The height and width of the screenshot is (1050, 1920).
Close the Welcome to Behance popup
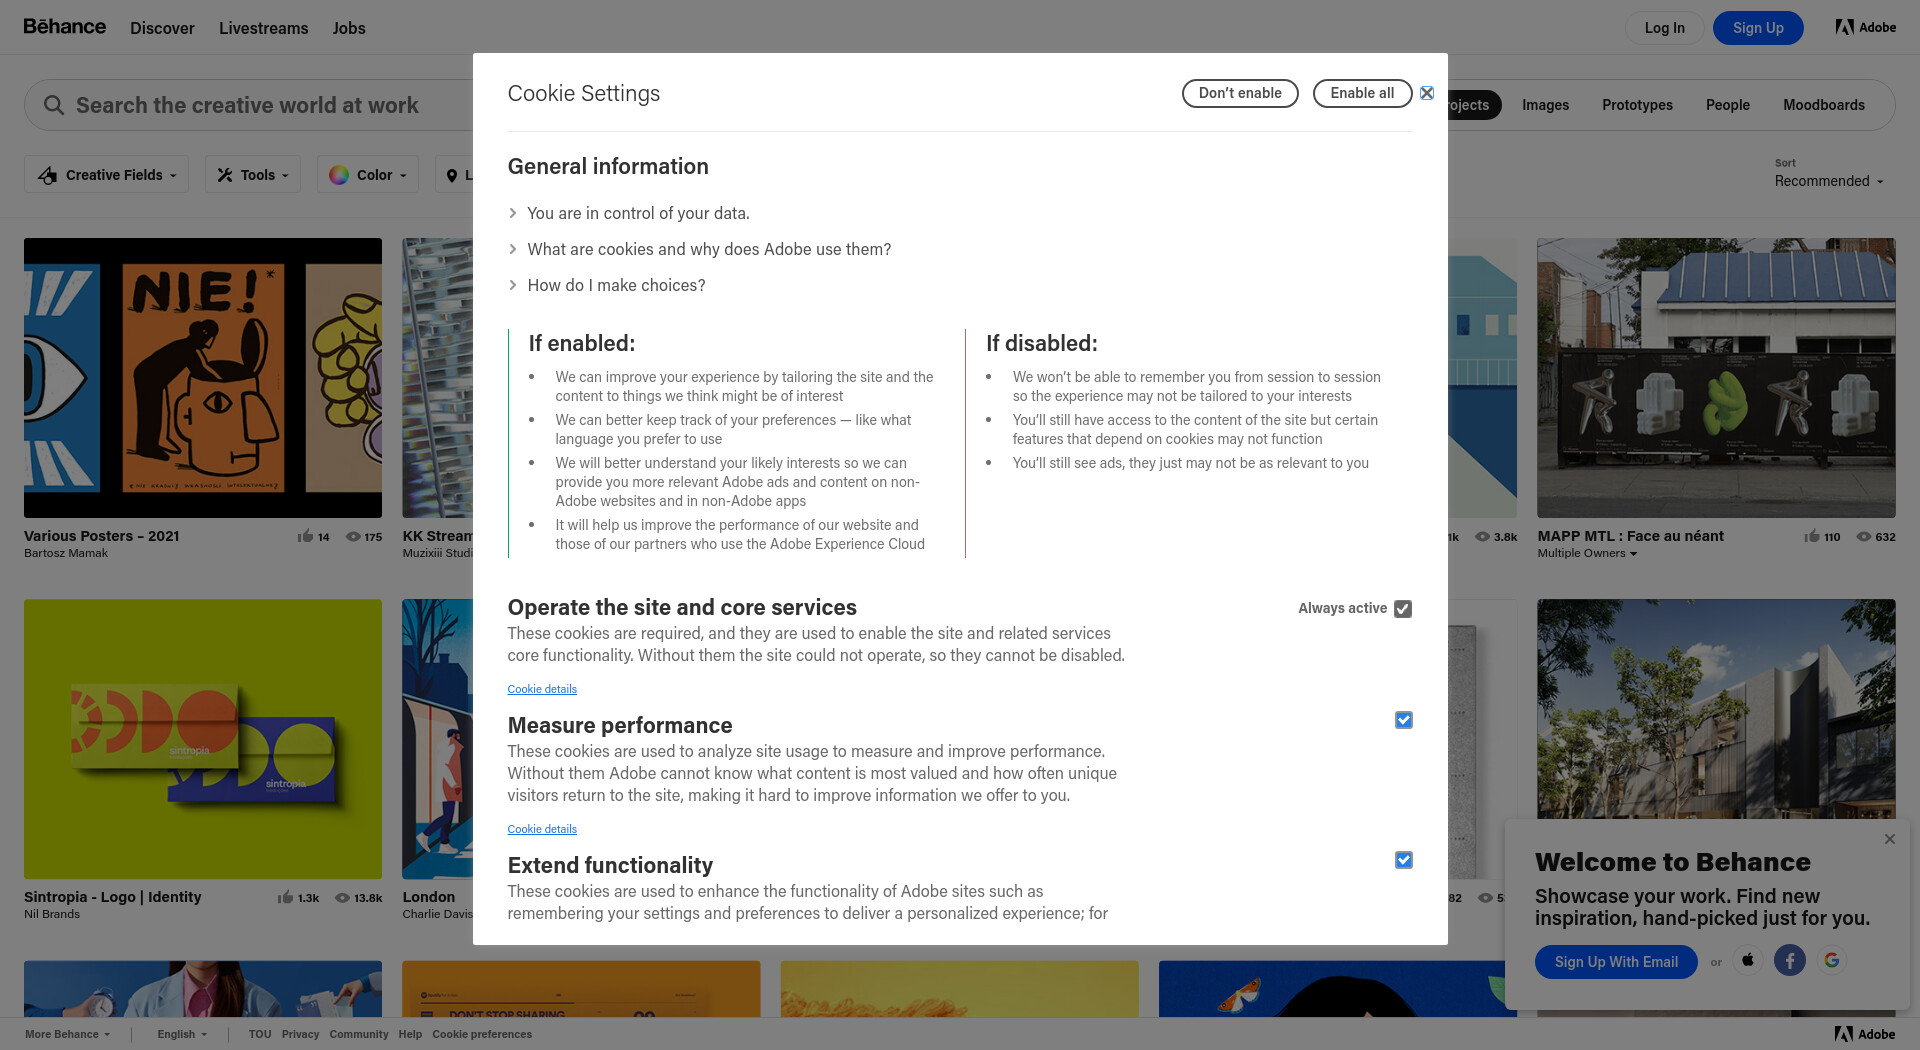(x=1889, y=839)
